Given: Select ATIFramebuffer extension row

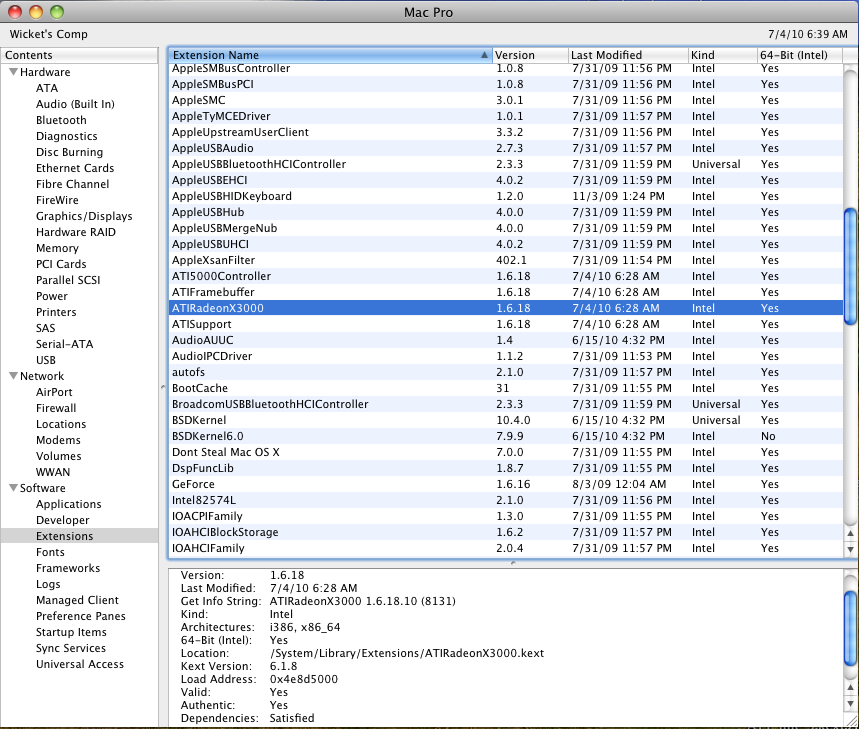Looking at the screenshot, I should click(x=506, y=292).
